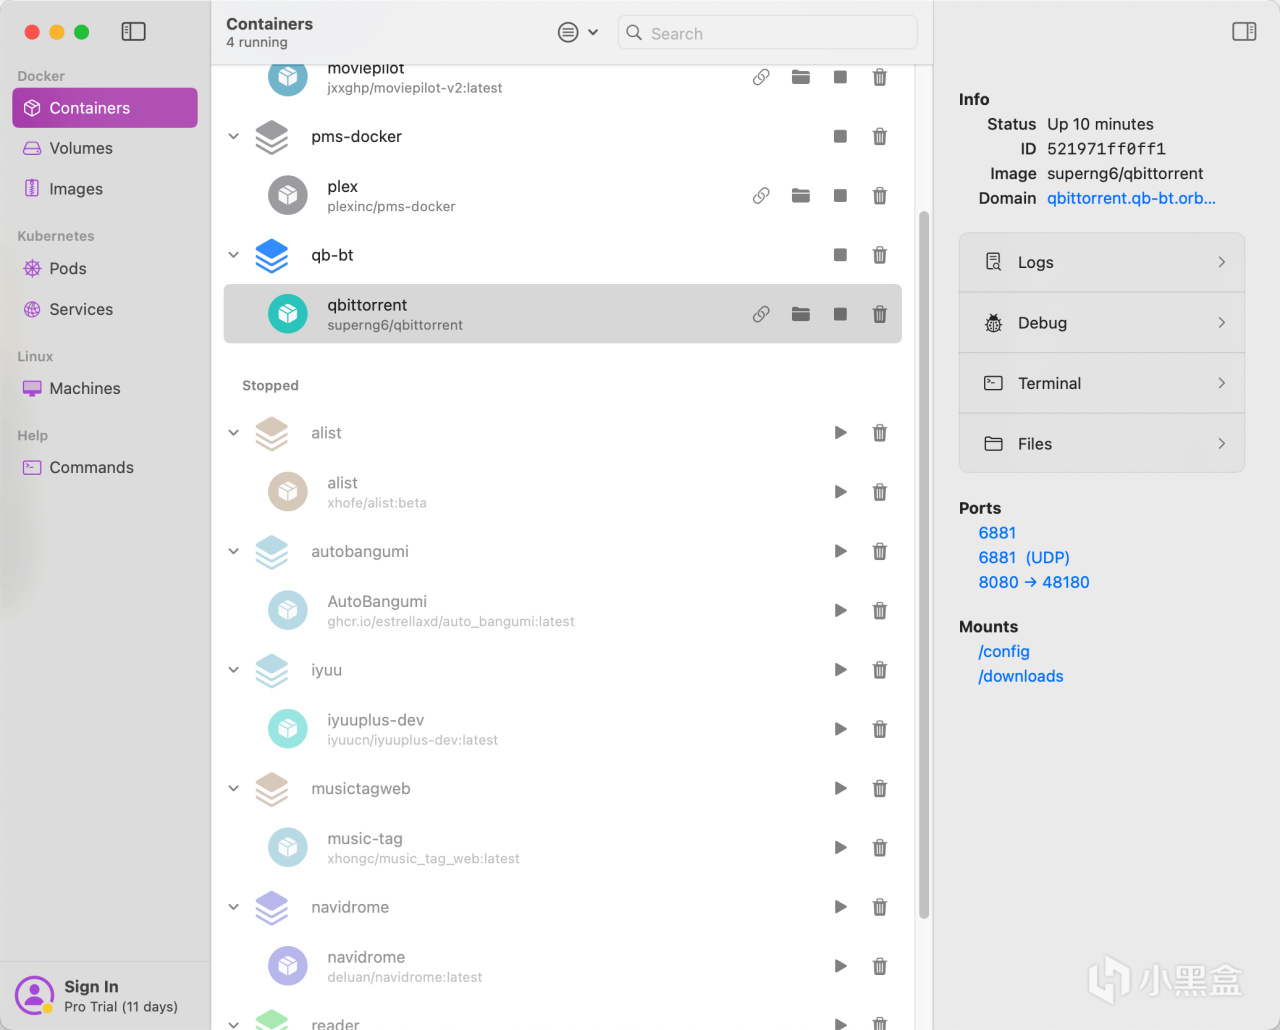
Task: Stop the moviepilot container
Action: (x=840, y=77)
